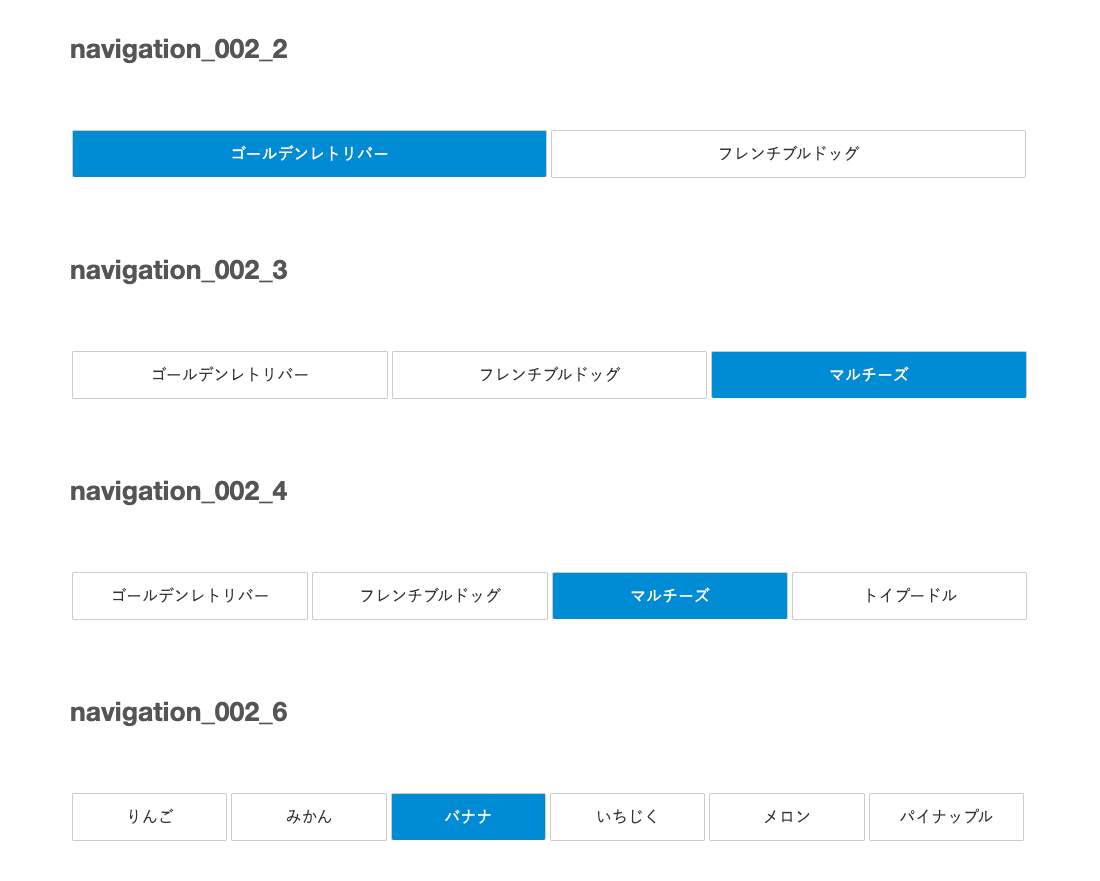Select ゴールデンレトリバー in navigation_002_2
The width and height of the screenshot is (1100, 881).
[x=309, y=154]
